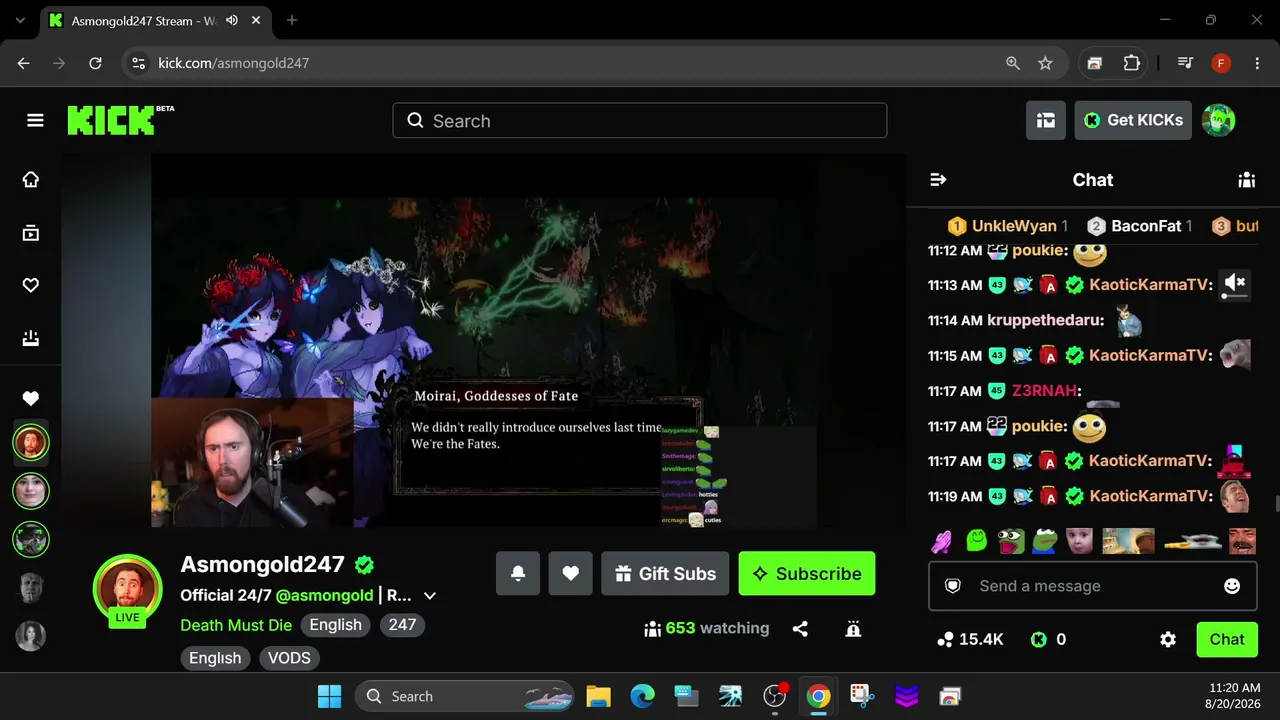This screenshot has height=720, width=1280.
Task: Open the Death Must Die category link
Action: [x=236, y=625]
